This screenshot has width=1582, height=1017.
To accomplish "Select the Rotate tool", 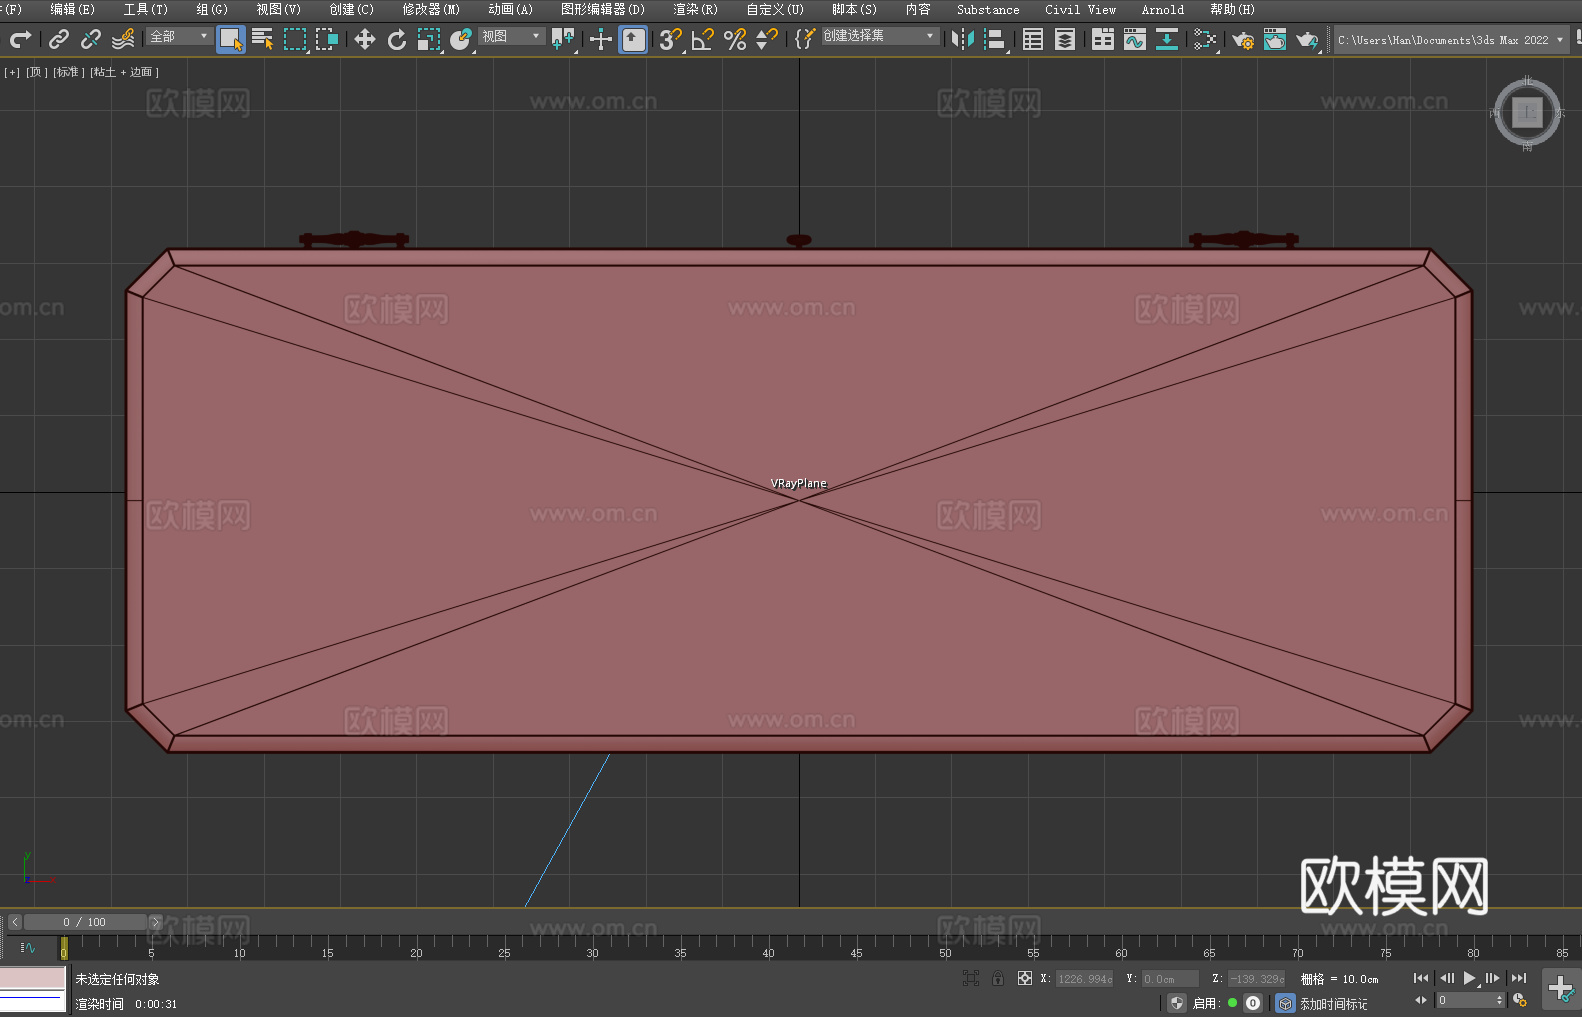I will pyautogui.click(x=397, y=39).
